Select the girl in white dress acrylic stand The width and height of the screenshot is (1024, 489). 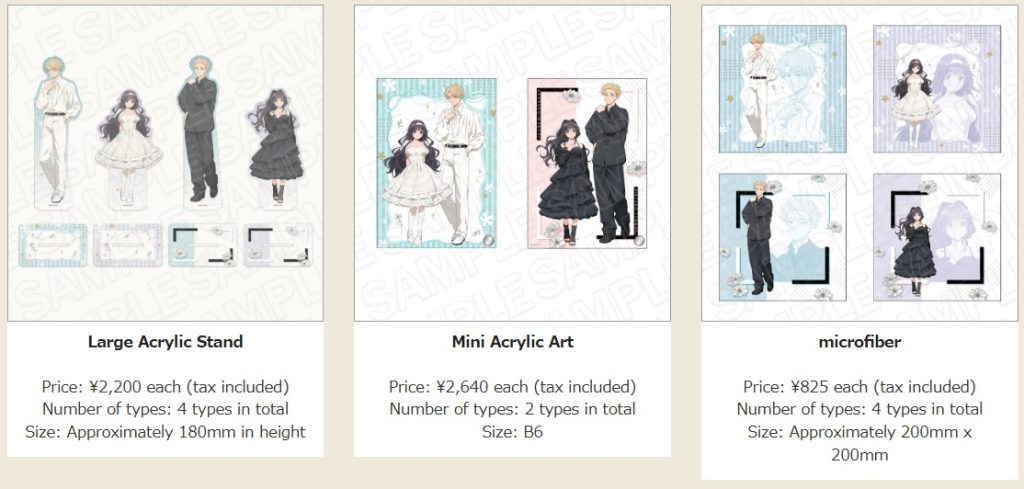click(x=129, y=147)
